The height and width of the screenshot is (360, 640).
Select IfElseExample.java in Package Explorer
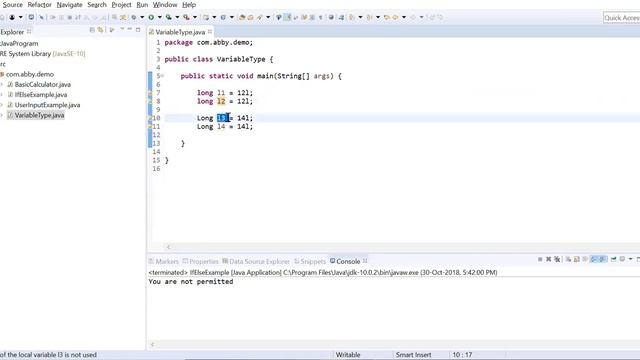click(x=41, y=95)
